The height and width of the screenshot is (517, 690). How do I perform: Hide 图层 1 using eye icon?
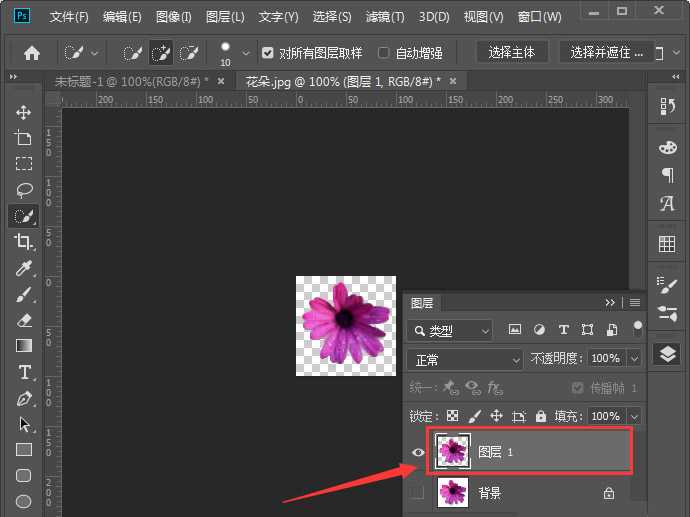pyautogui.click(x=418, y=453)
